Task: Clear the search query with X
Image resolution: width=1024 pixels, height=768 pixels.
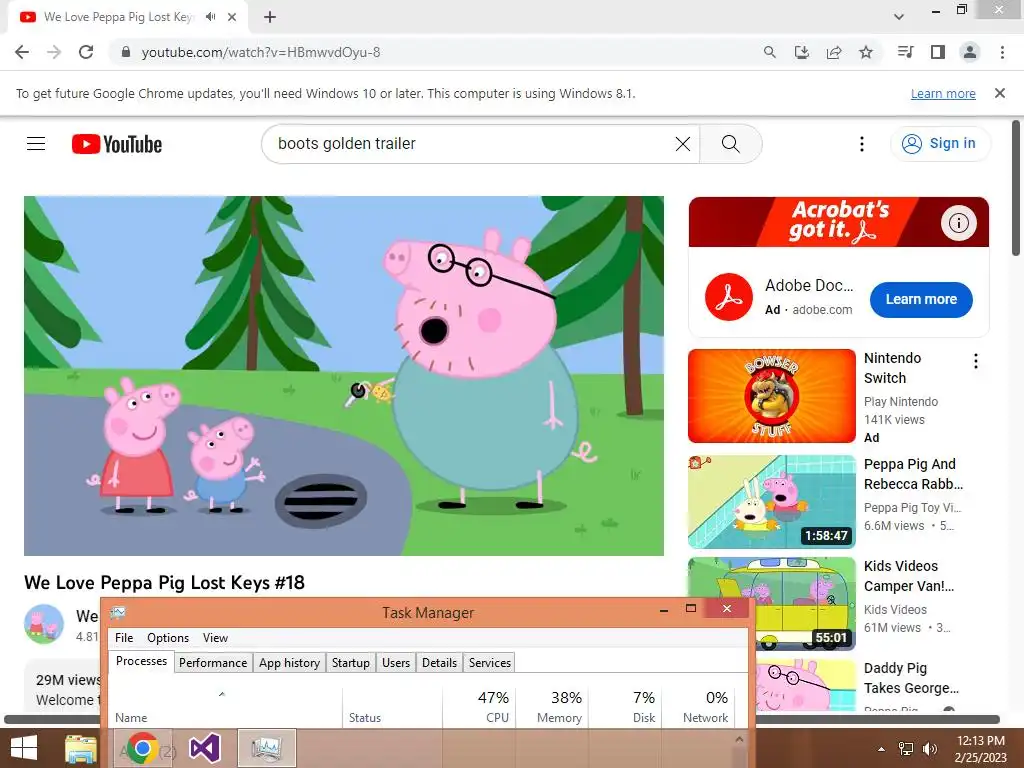Action: (683, 144)
